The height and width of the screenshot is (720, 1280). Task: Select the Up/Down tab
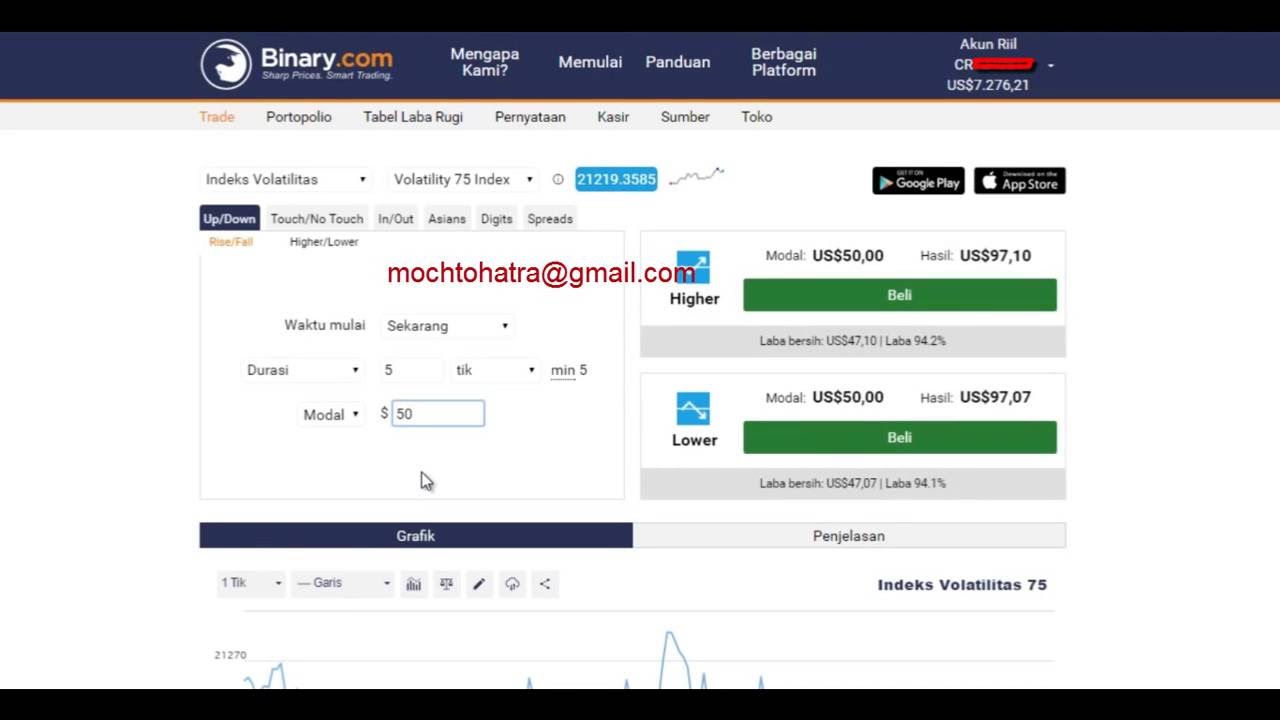229,219
